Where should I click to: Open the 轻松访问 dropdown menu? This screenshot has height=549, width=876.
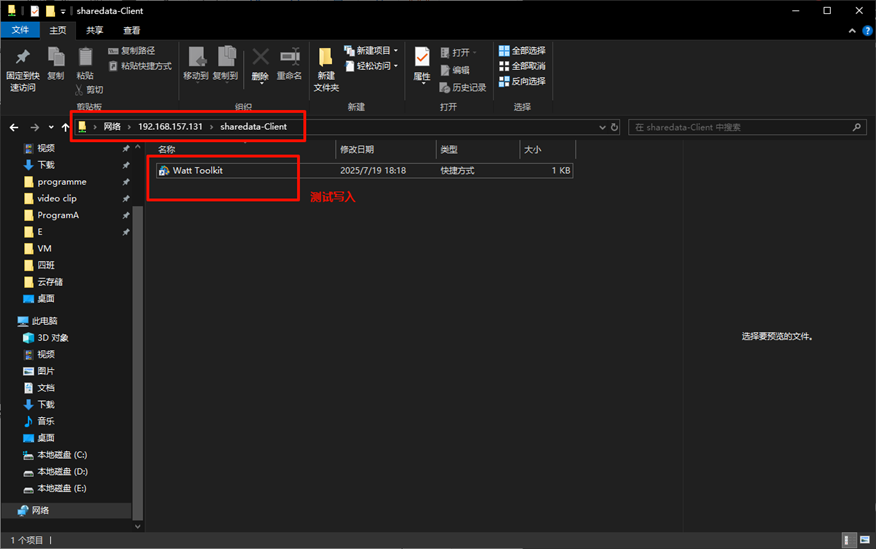point(372,66)
